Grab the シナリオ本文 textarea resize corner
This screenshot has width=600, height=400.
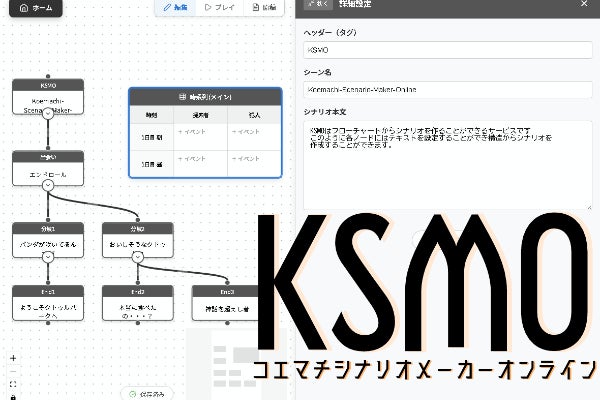point(589,207)
